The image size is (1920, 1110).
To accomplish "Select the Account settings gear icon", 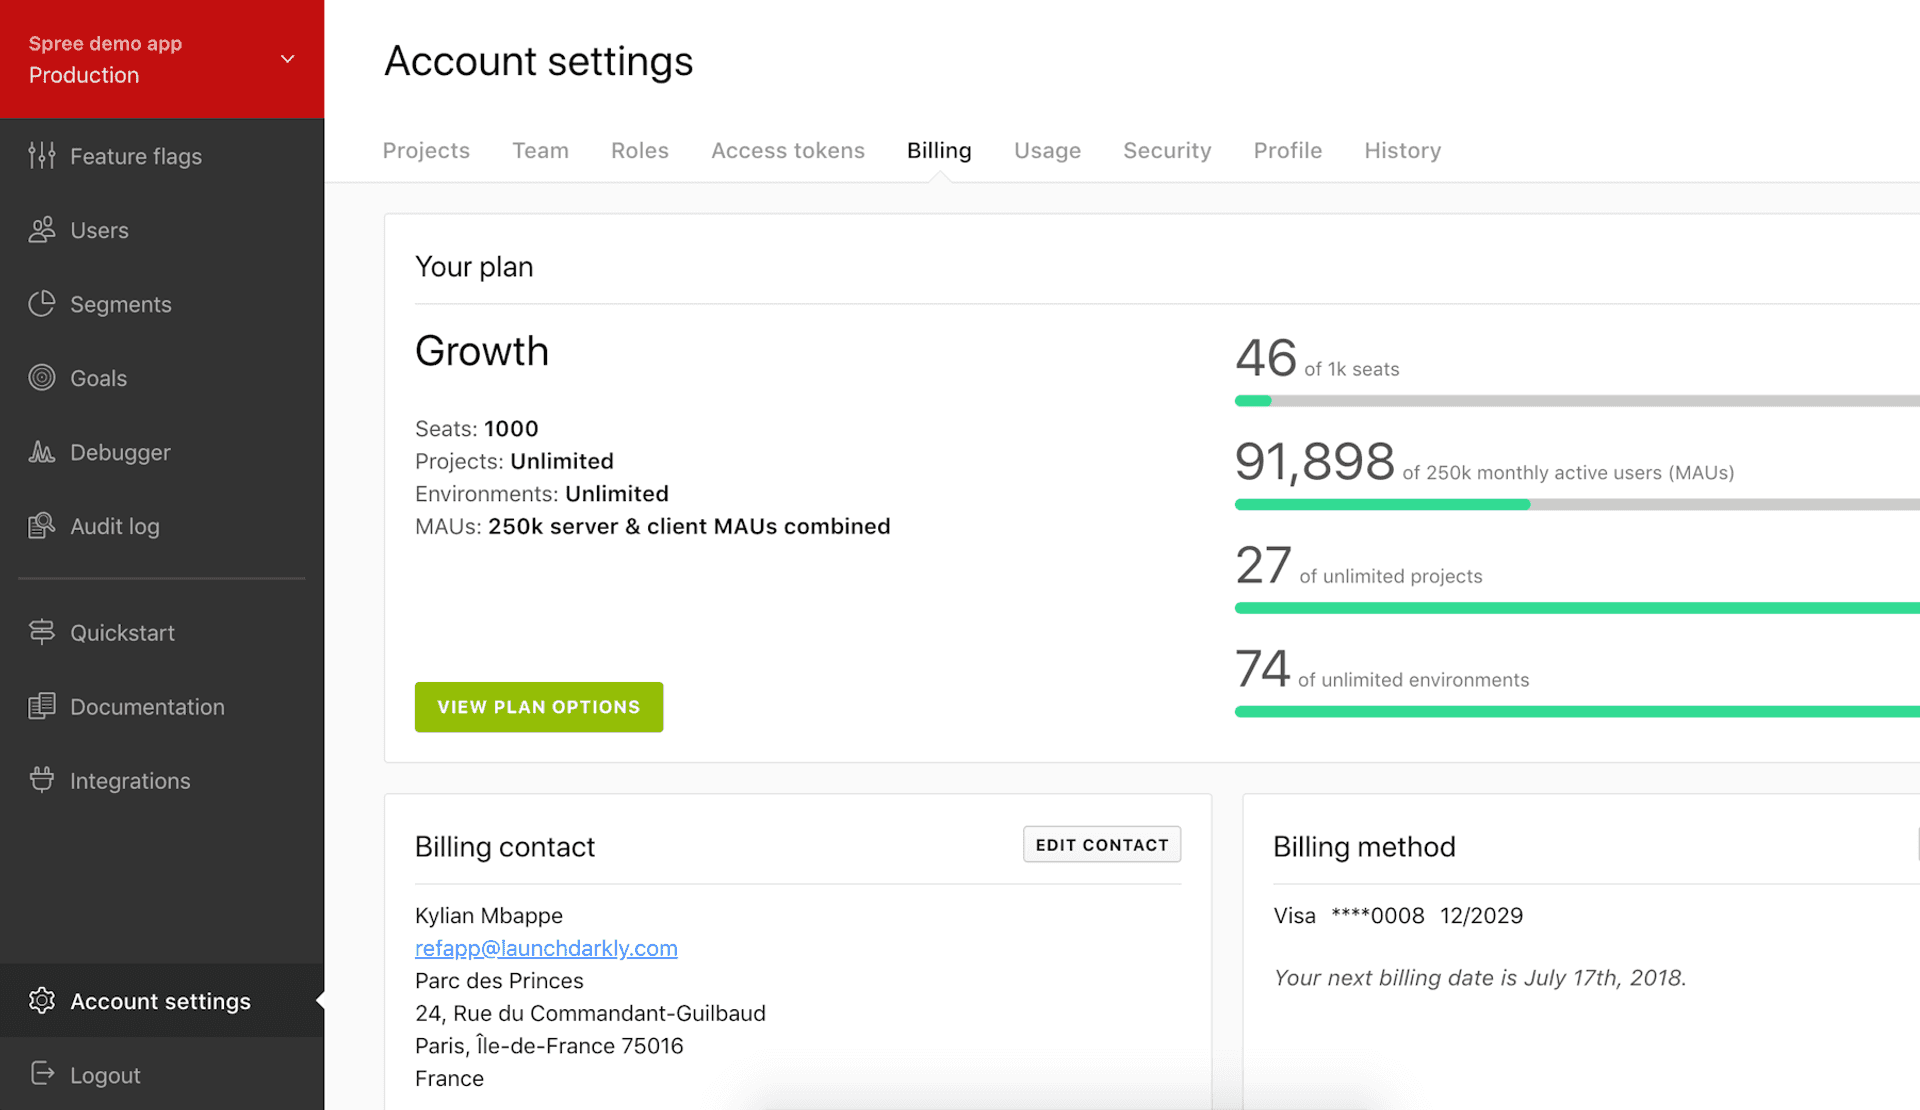I will [42, 1000].
